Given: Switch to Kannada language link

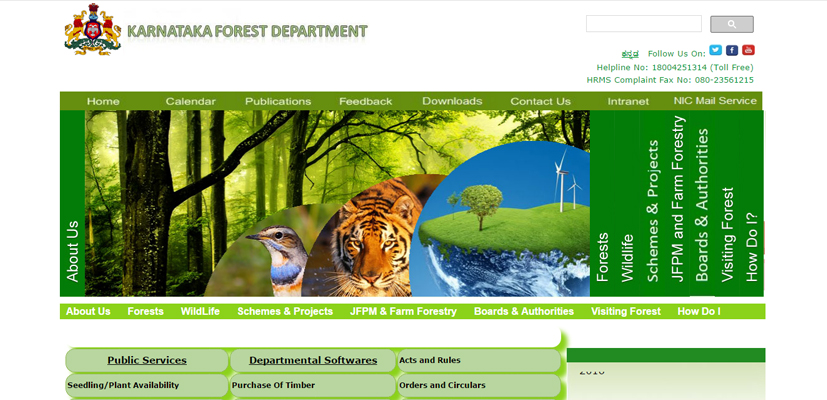Looking at the screenshot, I should click(630, 54).
